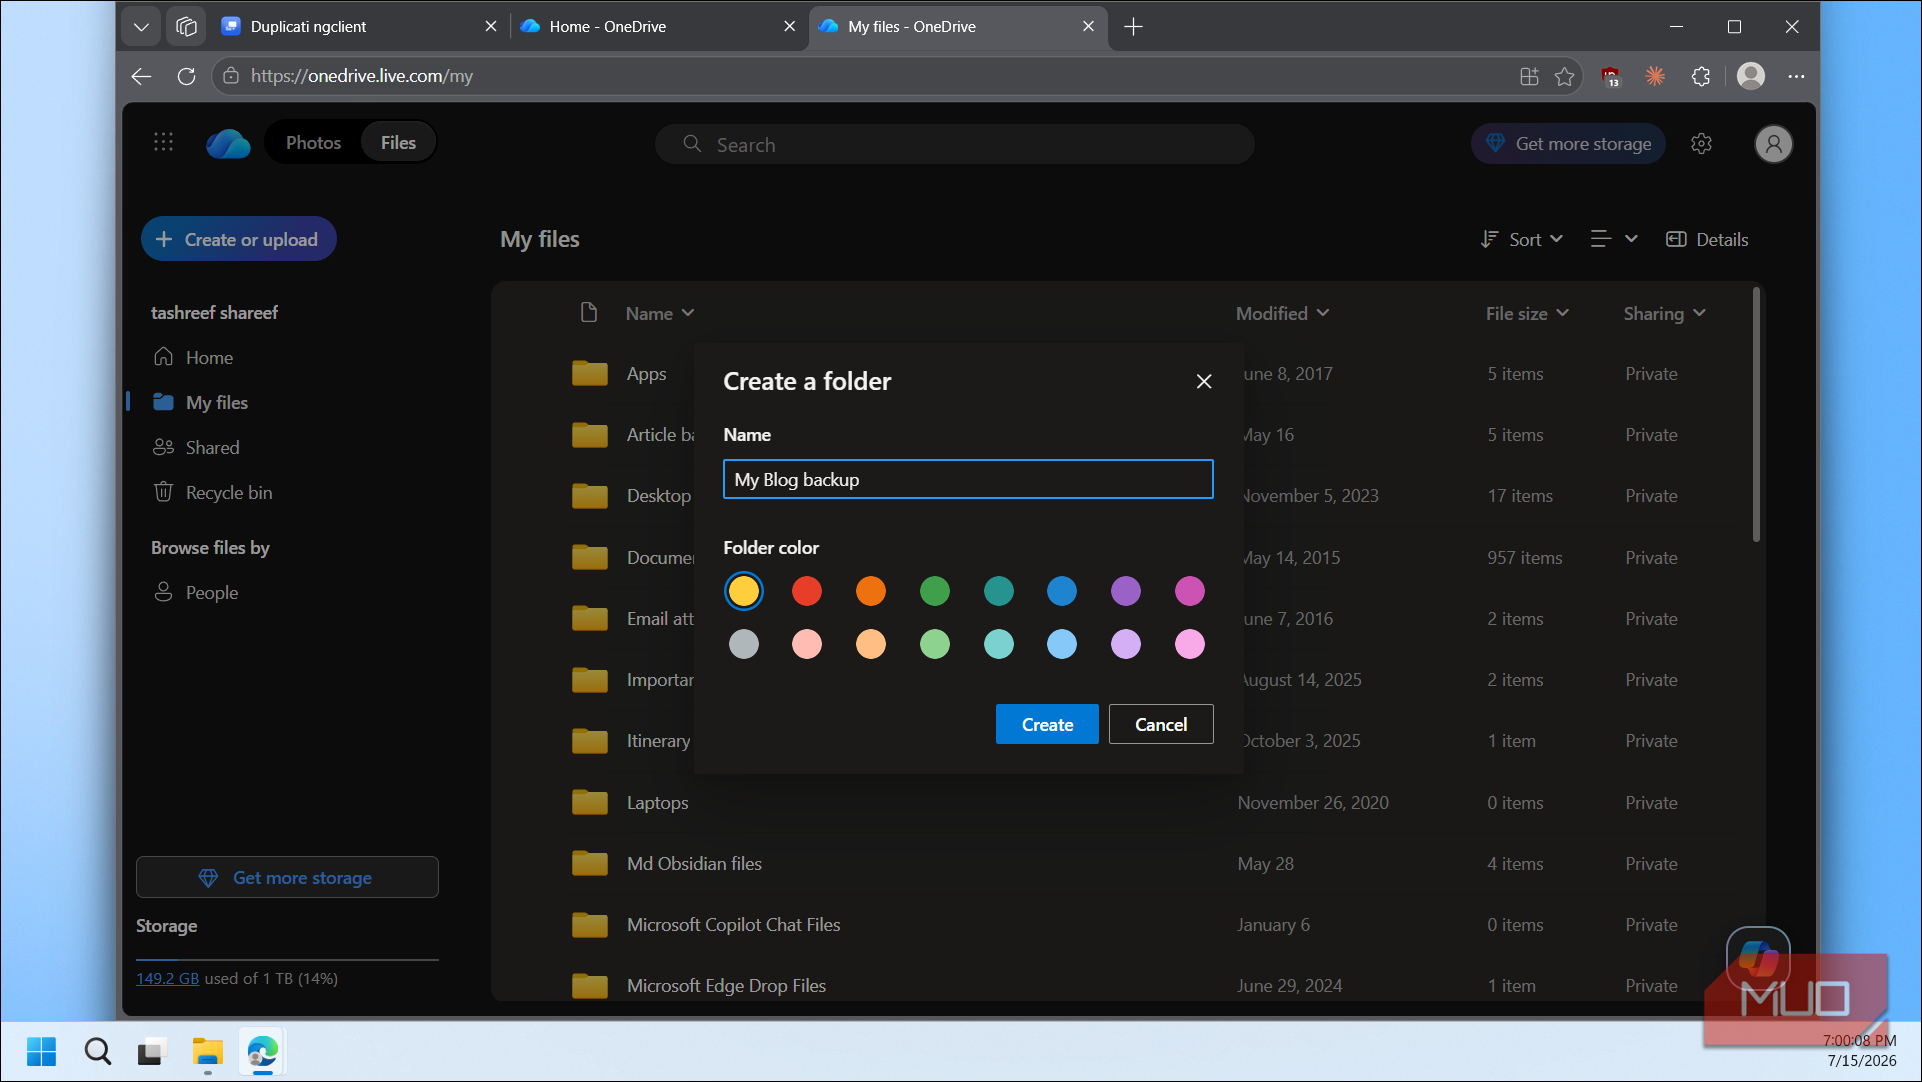The height and width of the screenshot is (1082, 1922).
Task: Open Microsoft Copilot Chat Files folder
Action: [733, 924]
